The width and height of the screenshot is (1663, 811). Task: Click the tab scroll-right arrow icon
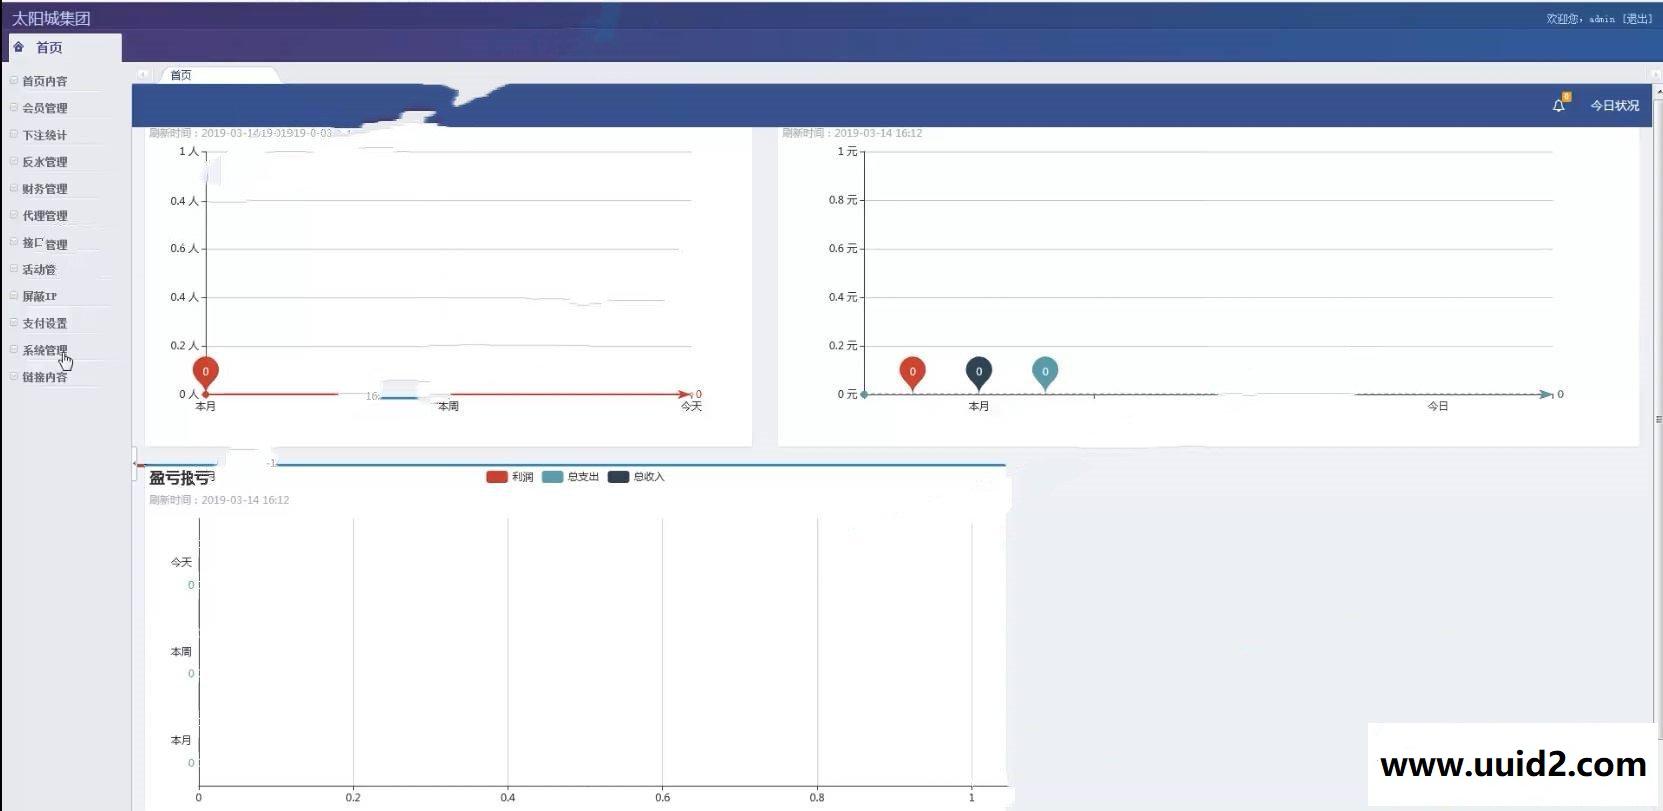[1656, 75]
